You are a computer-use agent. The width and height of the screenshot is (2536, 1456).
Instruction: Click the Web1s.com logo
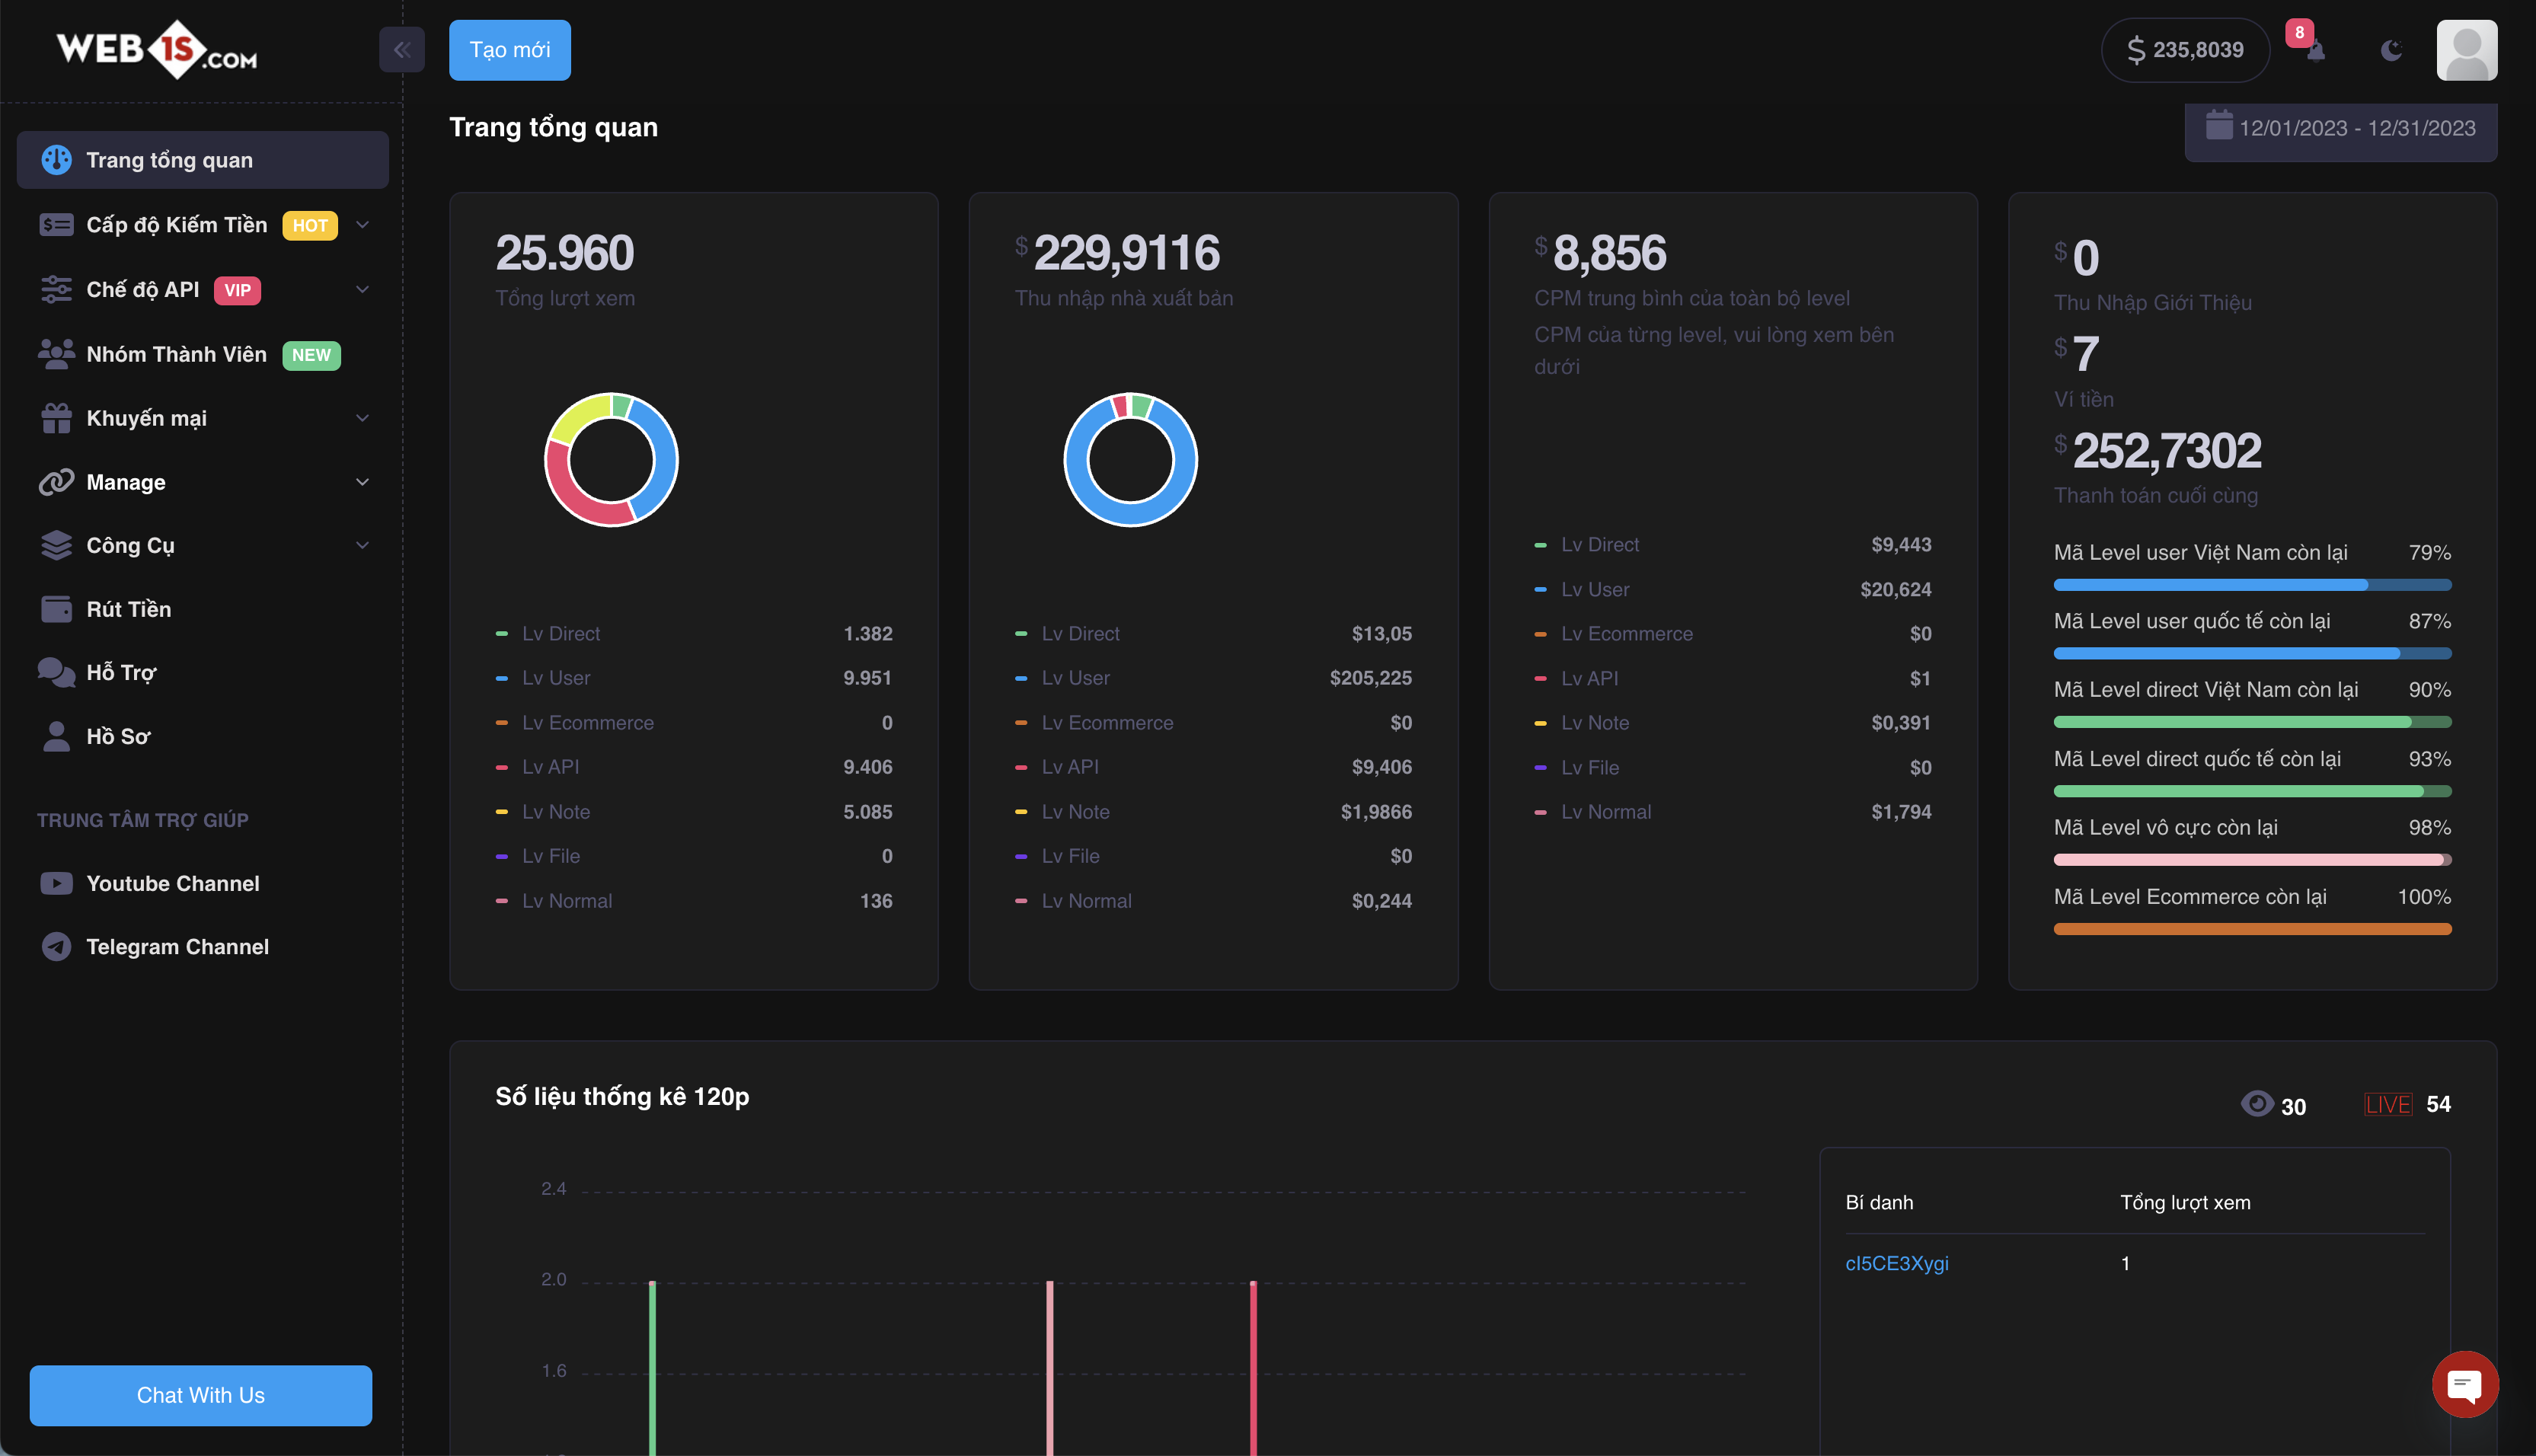[x=157, y=49]
